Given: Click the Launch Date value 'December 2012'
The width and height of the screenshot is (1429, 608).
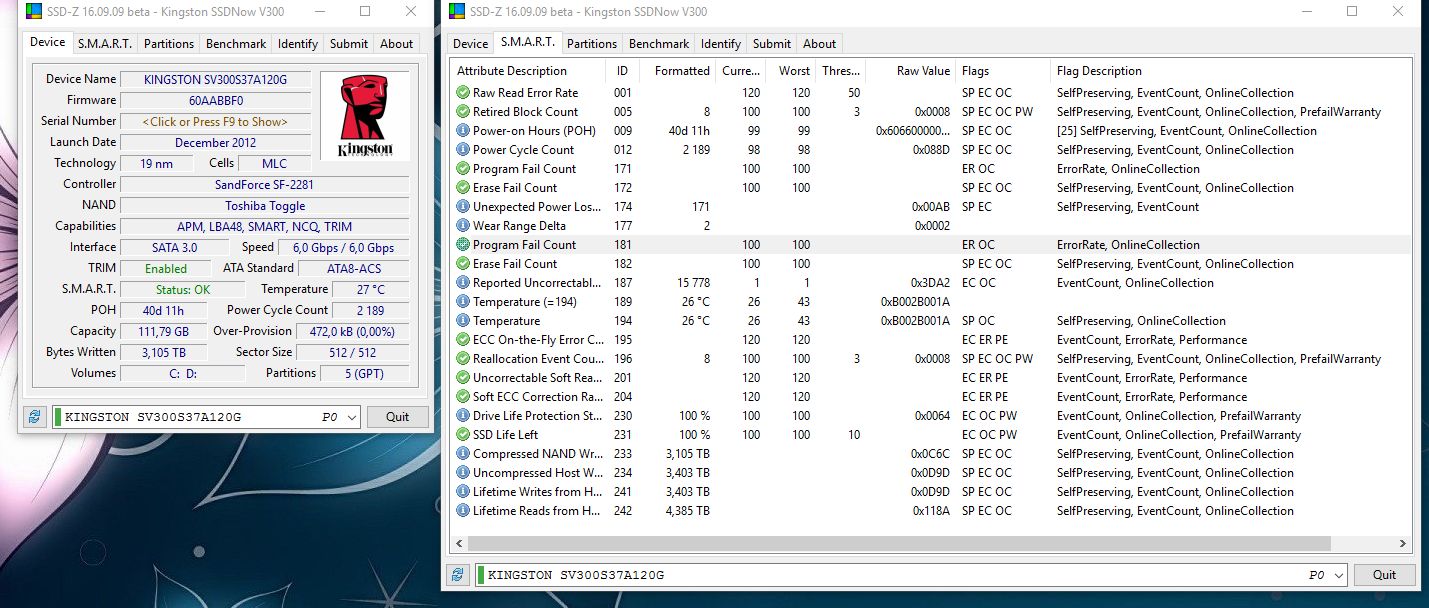Looking at the screenshot, I should (215, 142).
